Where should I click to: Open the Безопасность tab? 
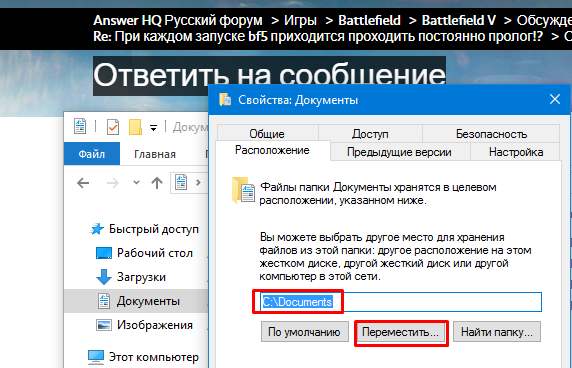coord(491,133)
